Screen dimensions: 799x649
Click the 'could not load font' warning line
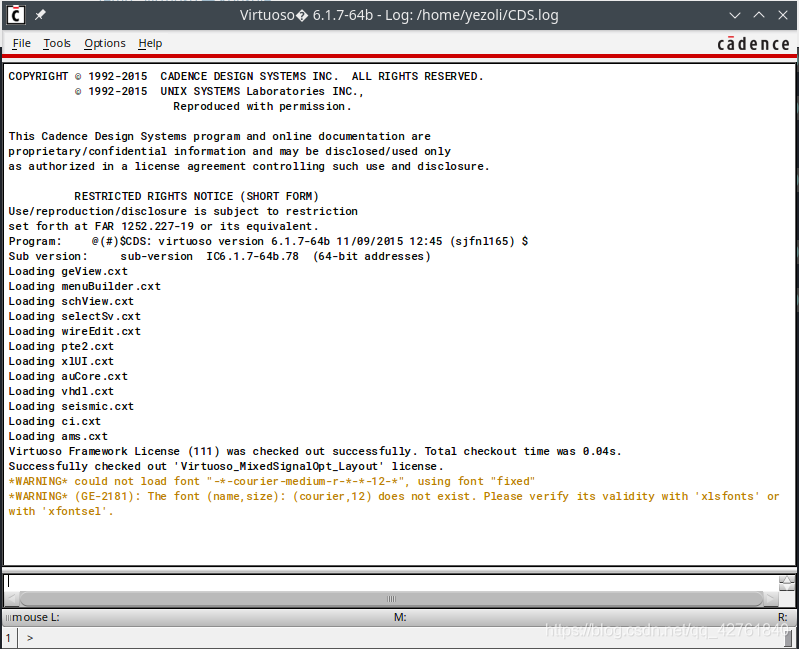(272, 481)
